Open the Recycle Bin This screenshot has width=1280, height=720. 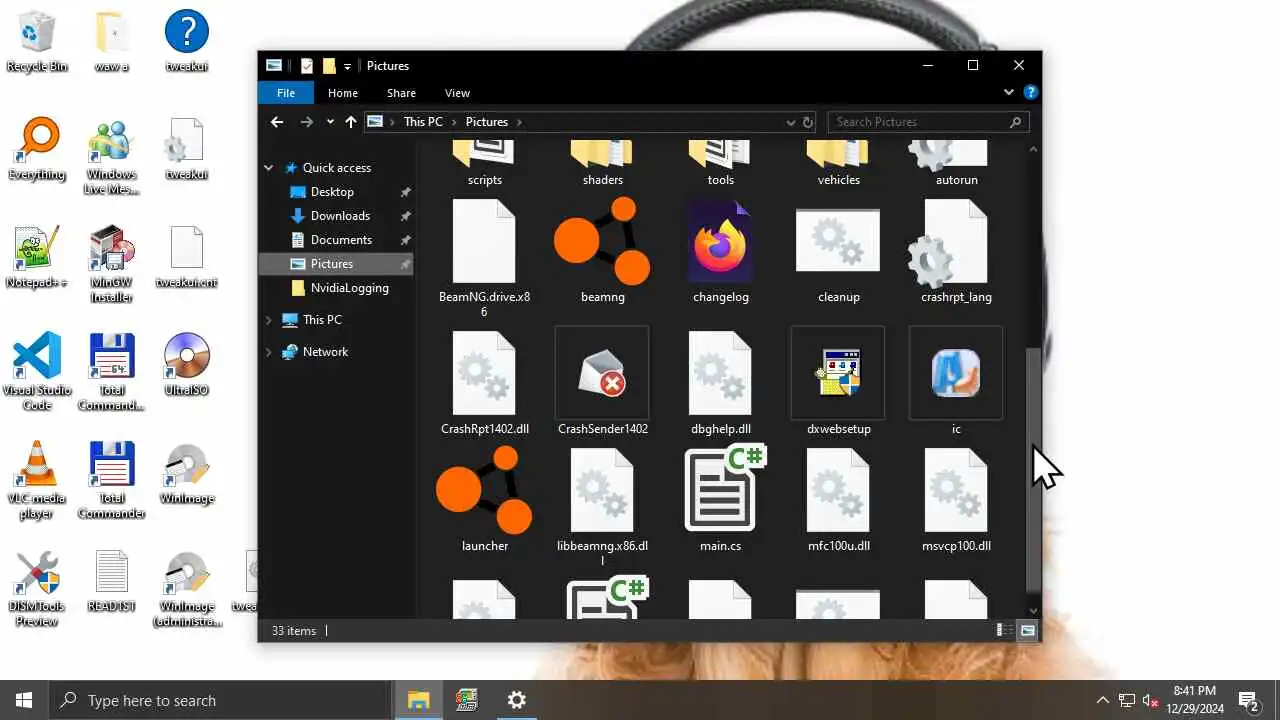pyautogui.click(x=37, y=40)
